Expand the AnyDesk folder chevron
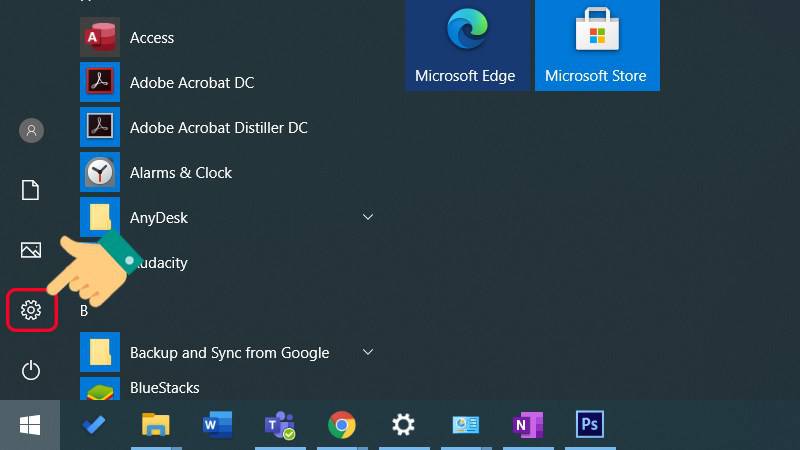This screenshot has height=450, width=800. (368, 217)
